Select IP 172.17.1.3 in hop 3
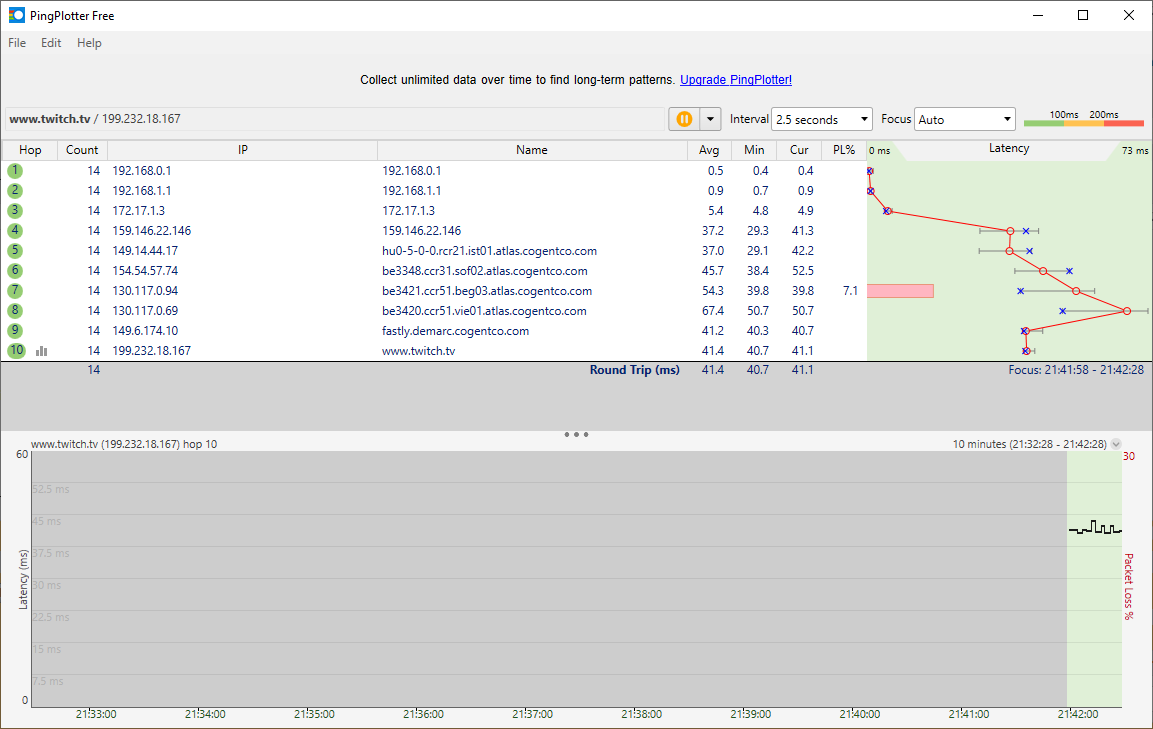Image resolution: width=1153 pixels, height=729 pixels. [x=138, y=210]
